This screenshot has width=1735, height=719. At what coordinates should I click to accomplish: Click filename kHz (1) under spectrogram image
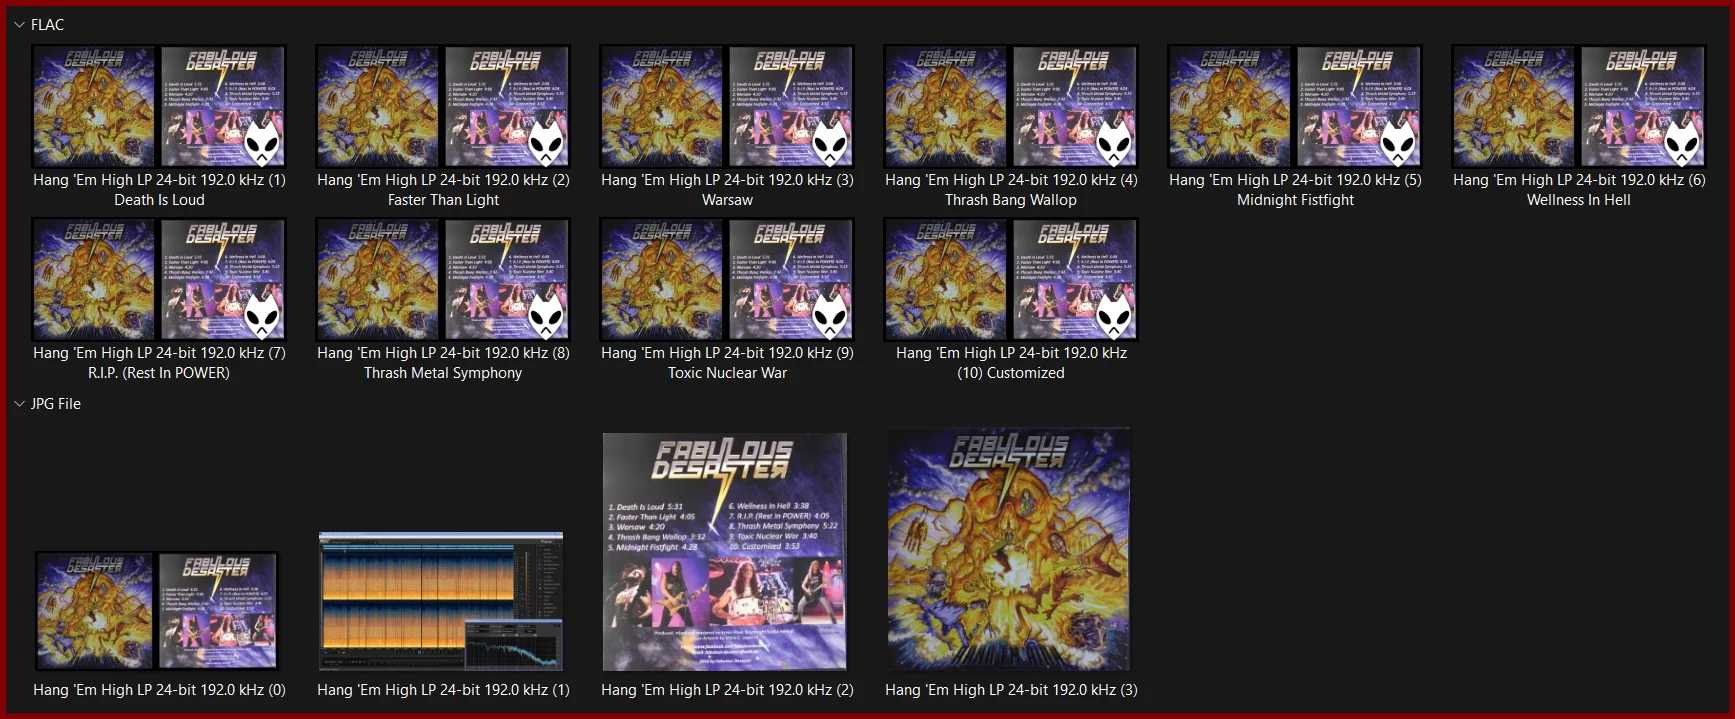tap(443, 690)
